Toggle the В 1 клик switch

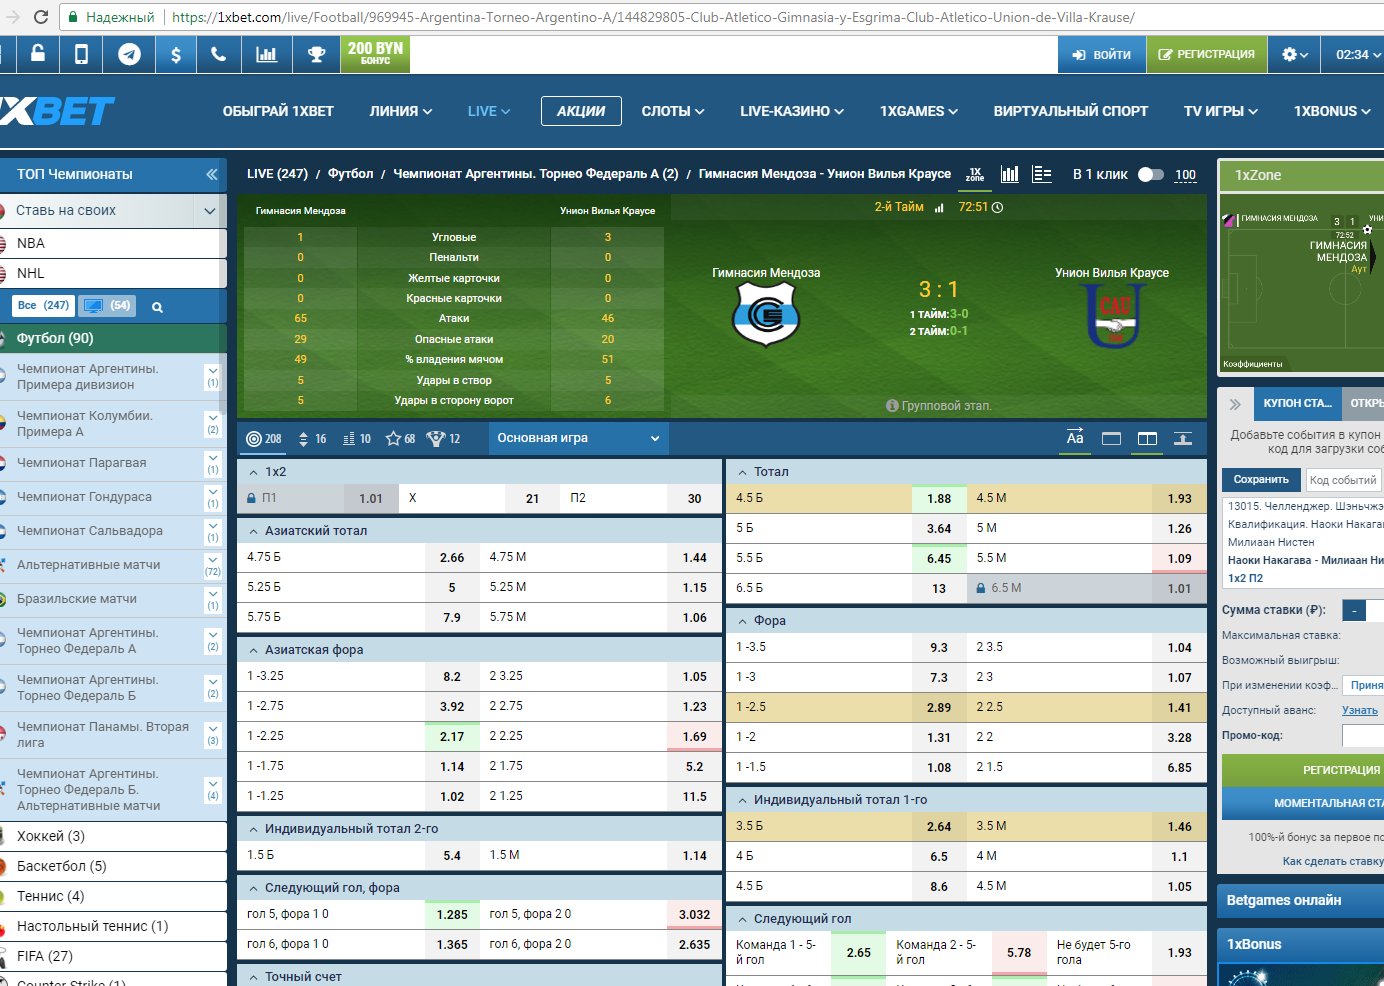(x=1151, y=174)
